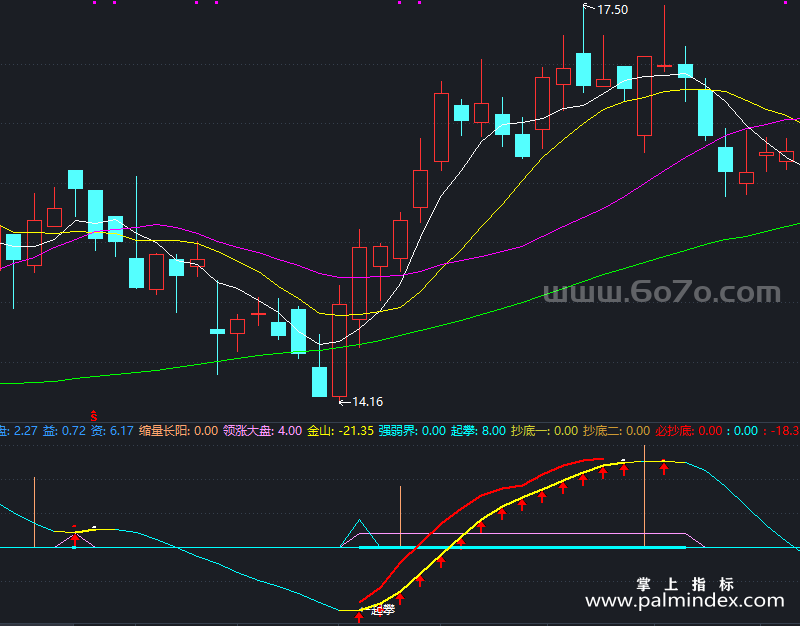Select the 金山 indicator reading -21.35
This screenshot has height=626, width=800.
[340, 431]
